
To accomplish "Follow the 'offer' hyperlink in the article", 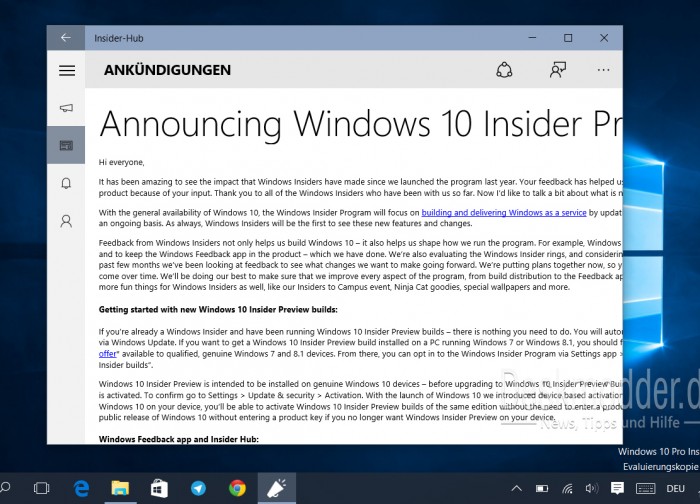I will pos(108,354).
